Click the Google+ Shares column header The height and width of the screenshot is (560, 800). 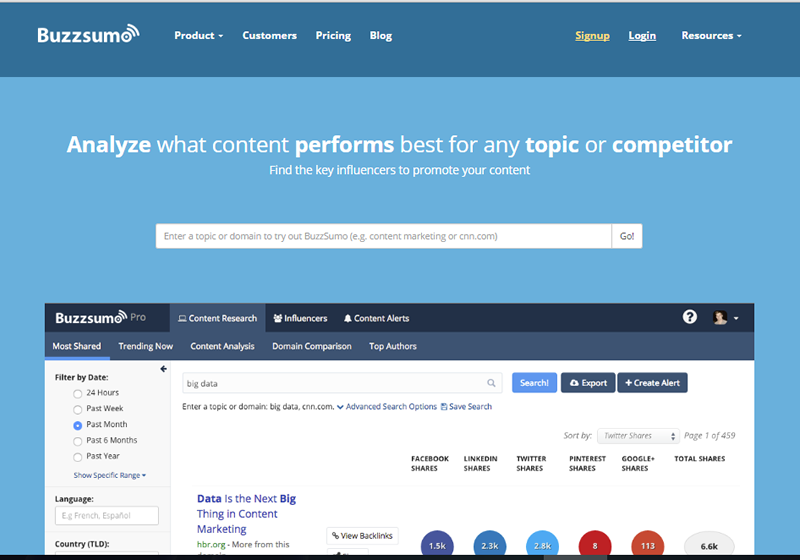click(x=638, y=463)
